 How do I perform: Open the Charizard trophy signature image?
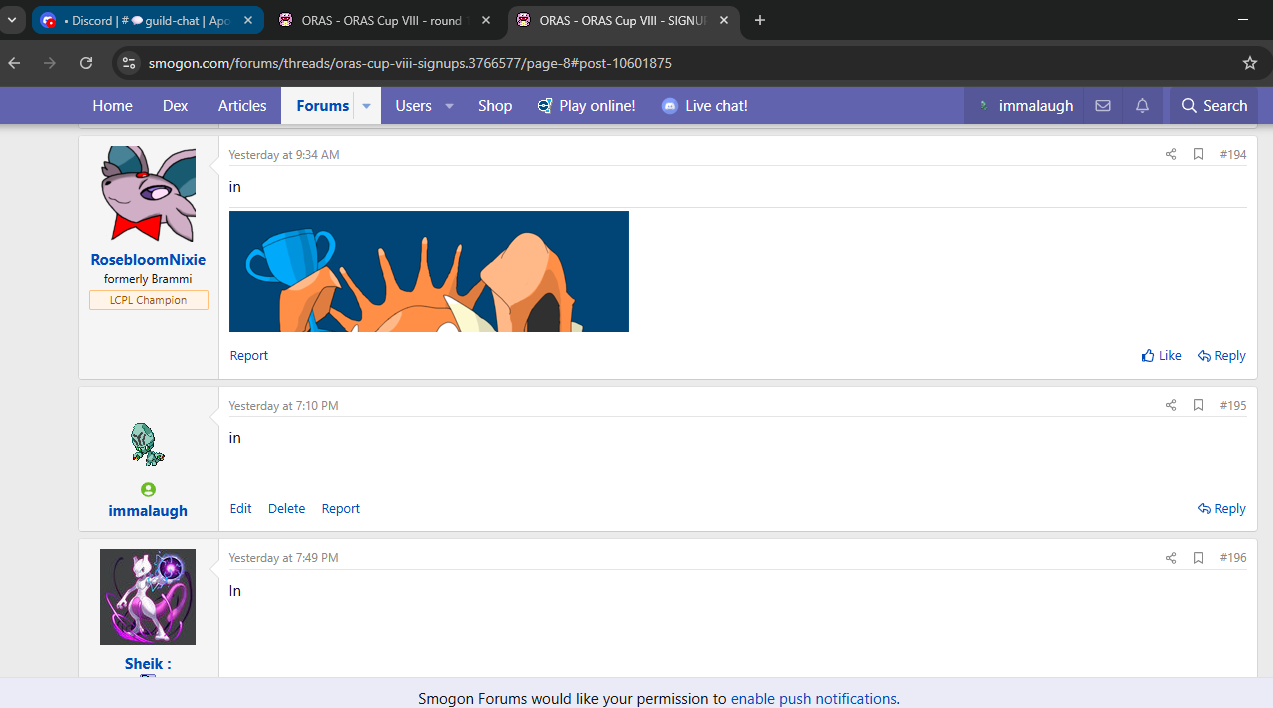click(429, 271)
